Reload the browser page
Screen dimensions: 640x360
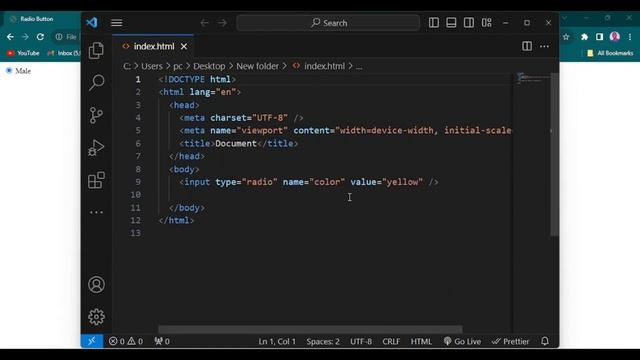tap(40, 37)
